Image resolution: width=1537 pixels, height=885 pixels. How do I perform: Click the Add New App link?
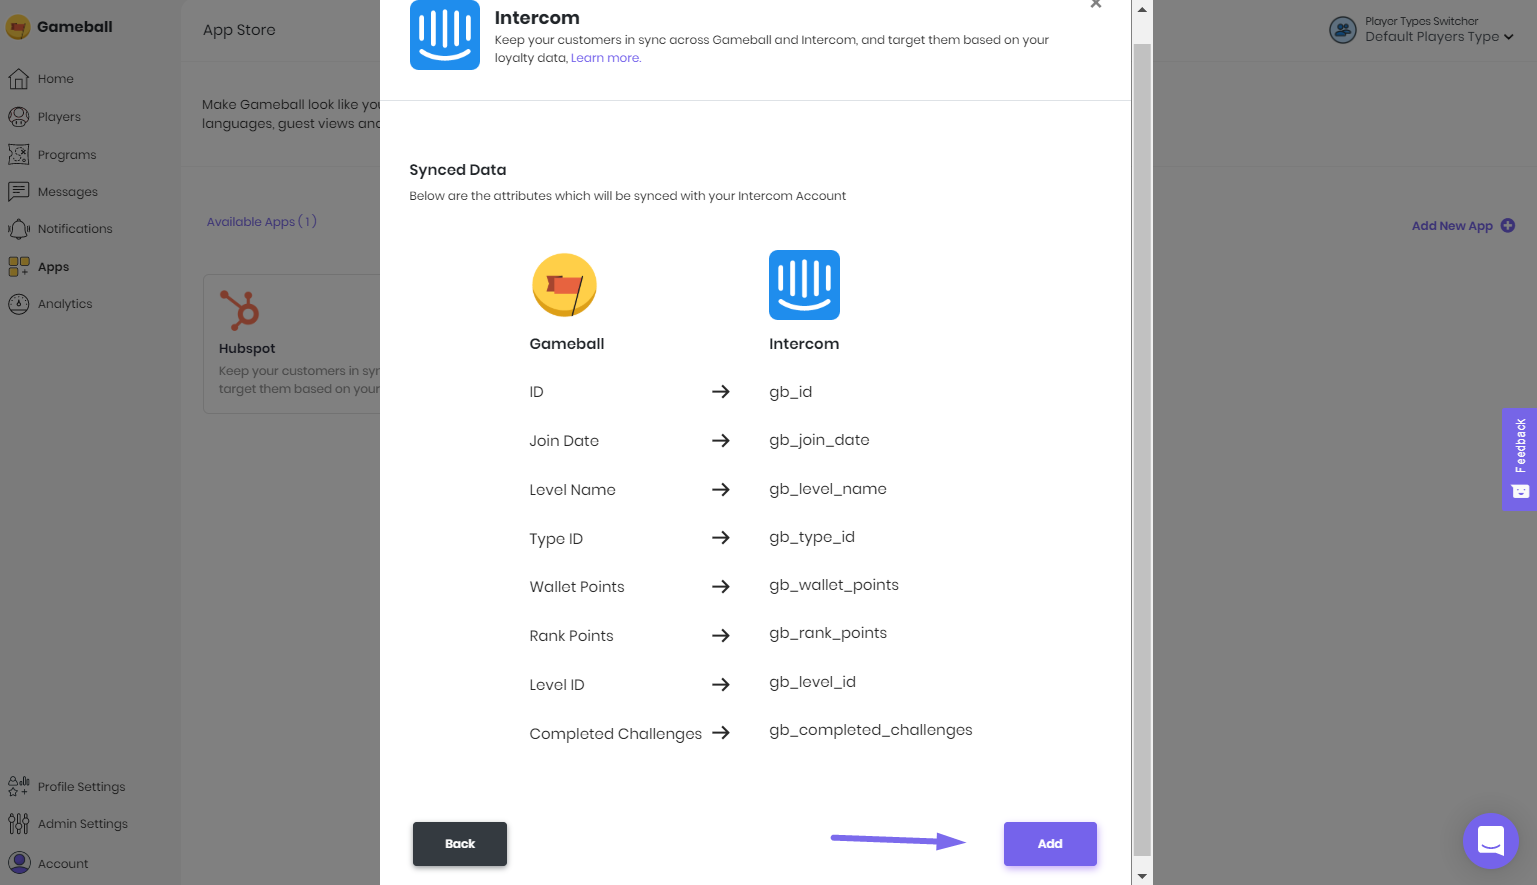1452,226
